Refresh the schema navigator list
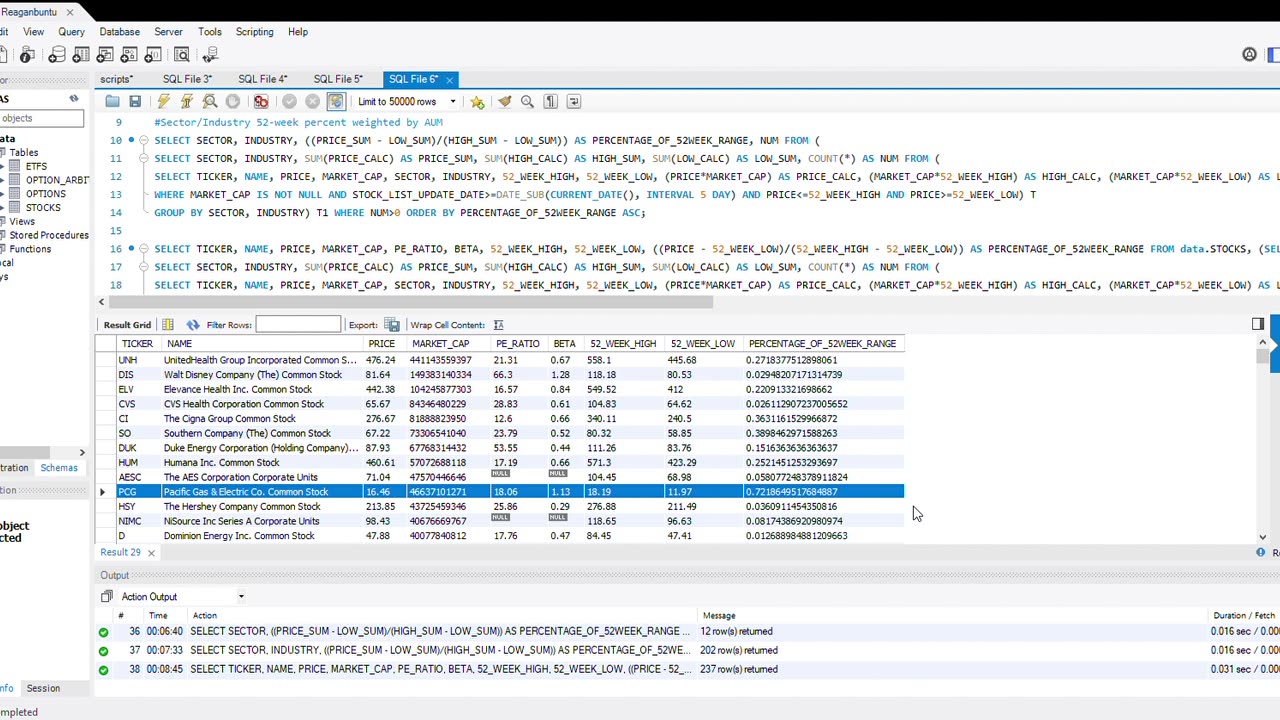 click(73, 98)
